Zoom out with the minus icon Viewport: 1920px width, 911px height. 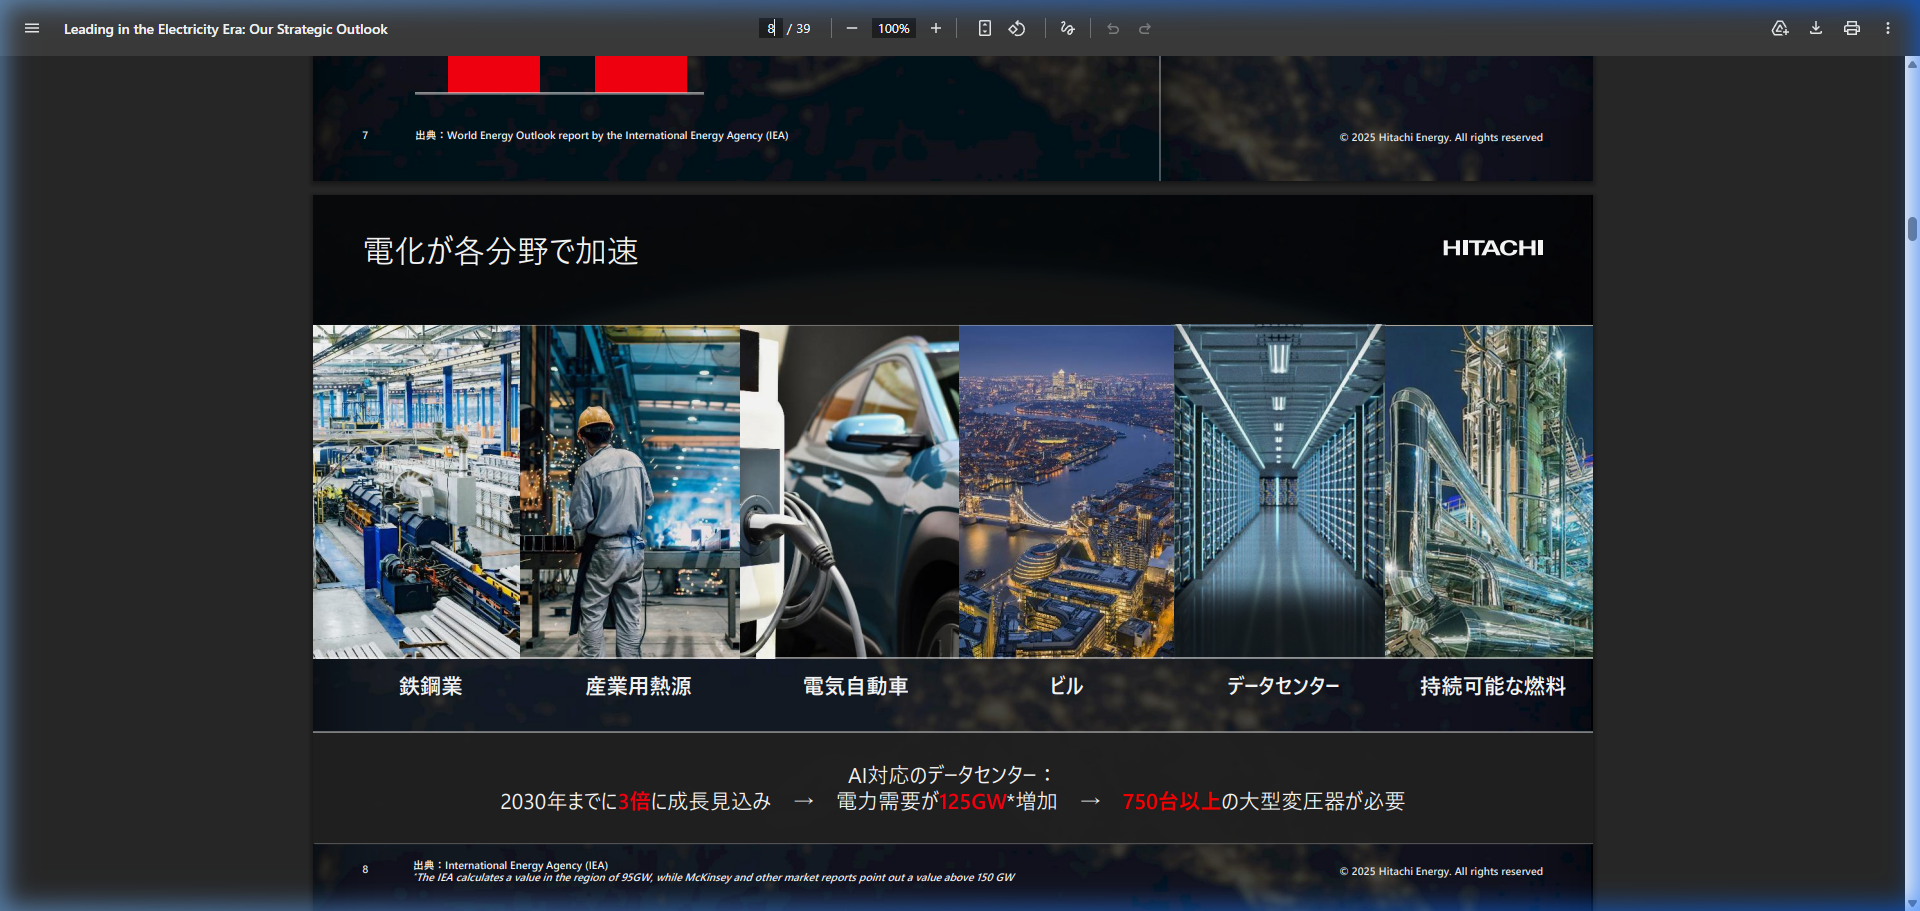coord(852,29)
